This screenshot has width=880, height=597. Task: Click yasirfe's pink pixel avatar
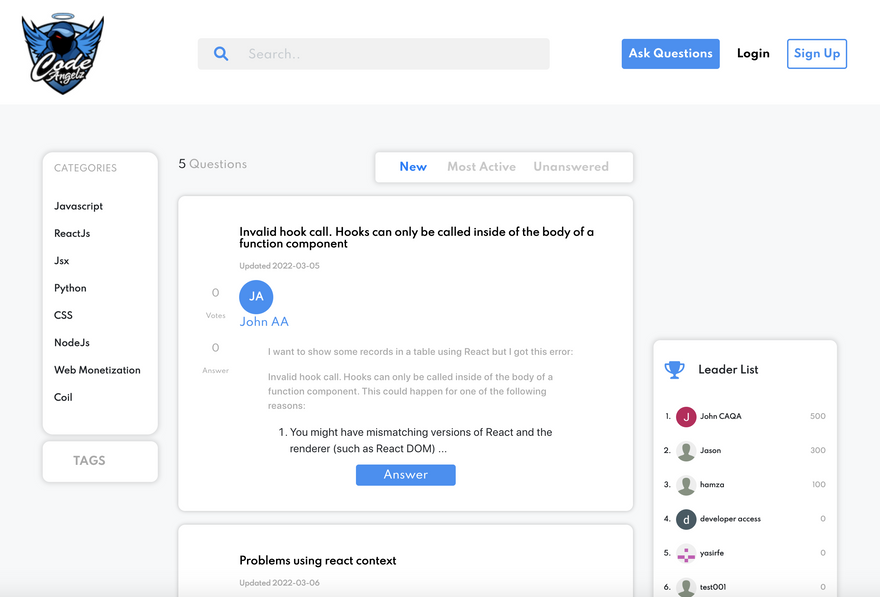point(686,553)
